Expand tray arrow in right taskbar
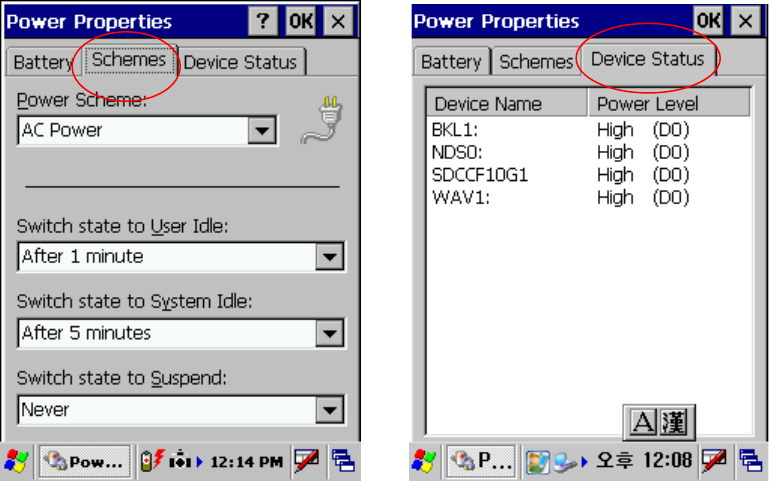The height and width of the screenshot is (481, 770). coord(584,462)
